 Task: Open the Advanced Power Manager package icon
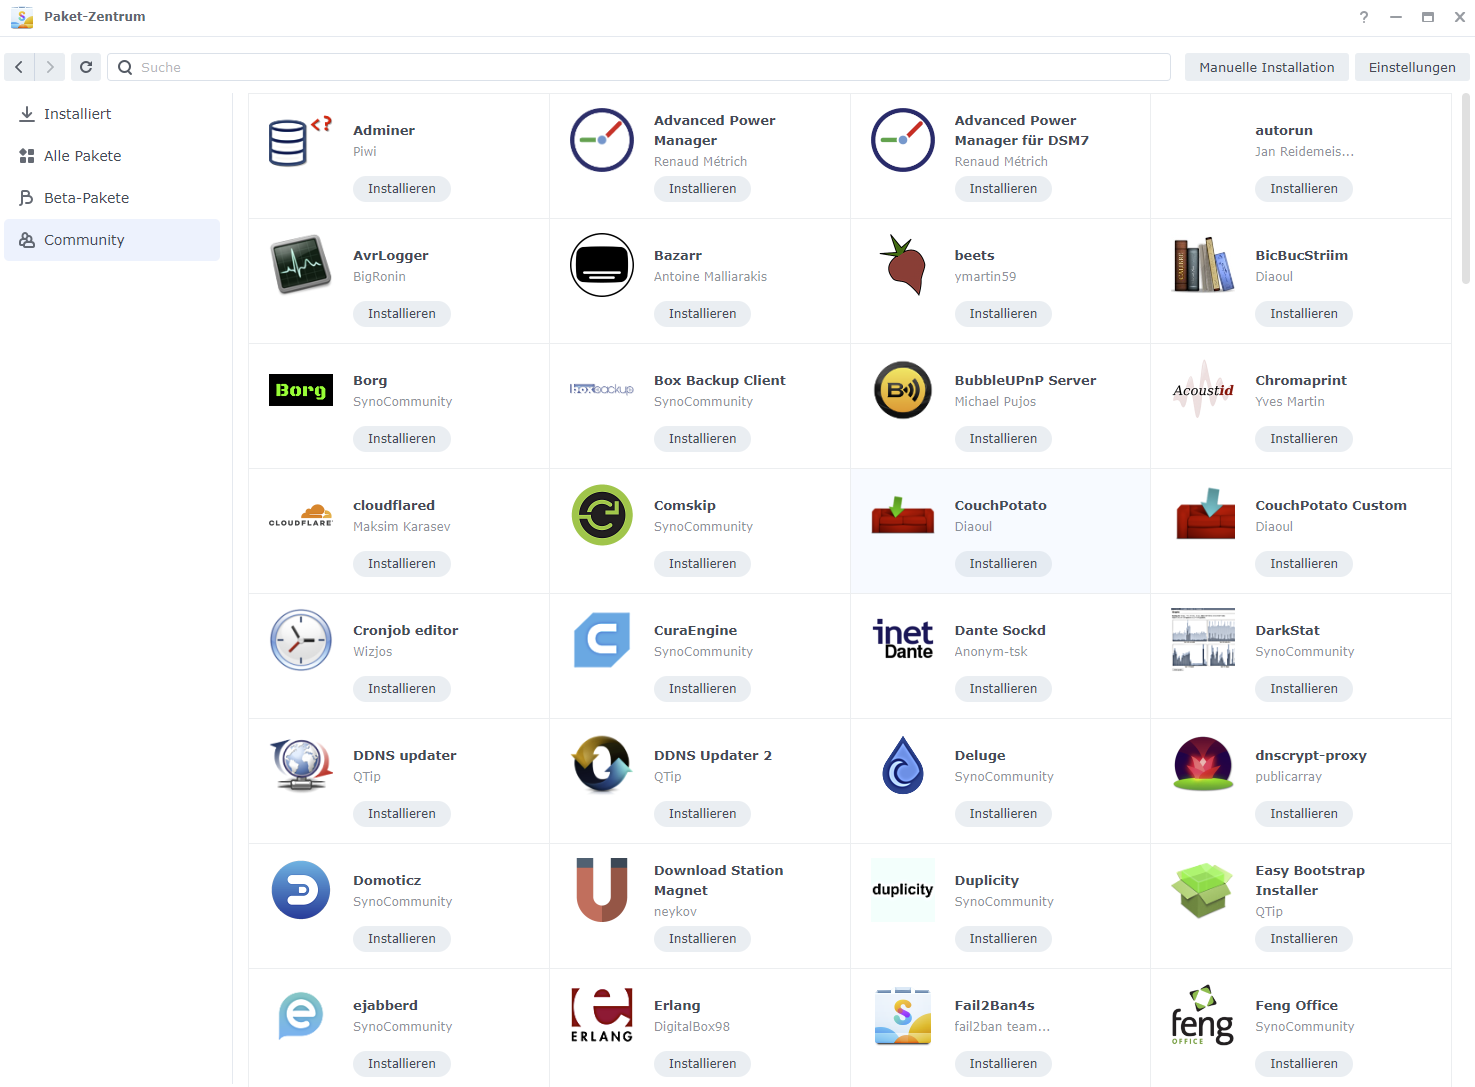602,140
